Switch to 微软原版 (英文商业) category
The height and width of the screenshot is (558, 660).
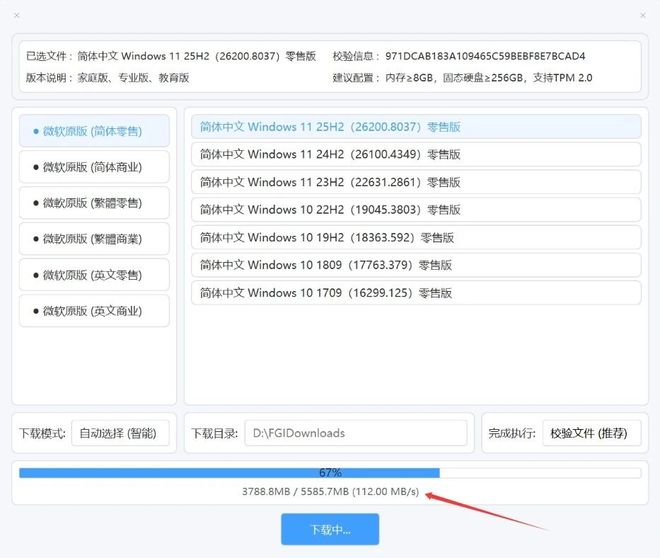(94, 311)
